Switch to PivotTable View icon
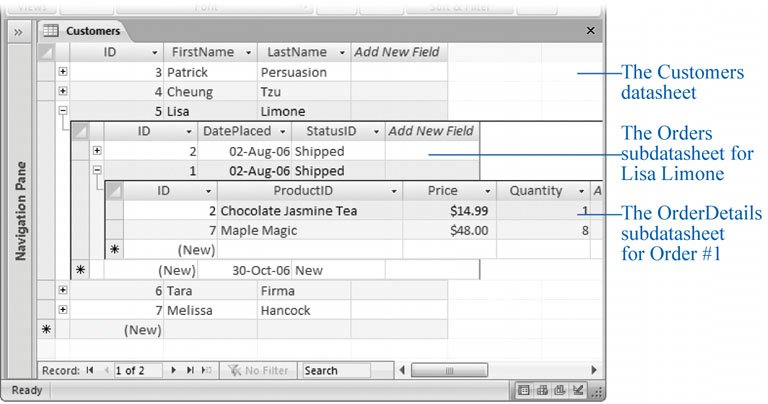 tap(543, 391)
